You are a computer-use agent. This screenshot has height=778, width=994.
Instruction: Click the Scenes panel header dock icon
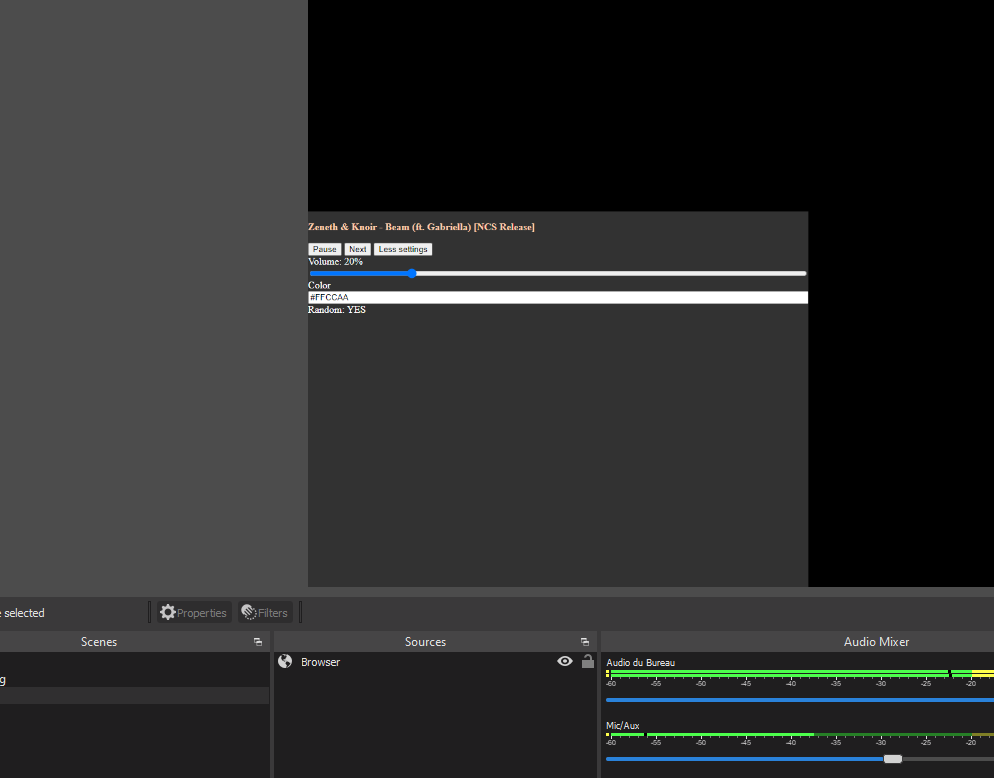point(258,641)
